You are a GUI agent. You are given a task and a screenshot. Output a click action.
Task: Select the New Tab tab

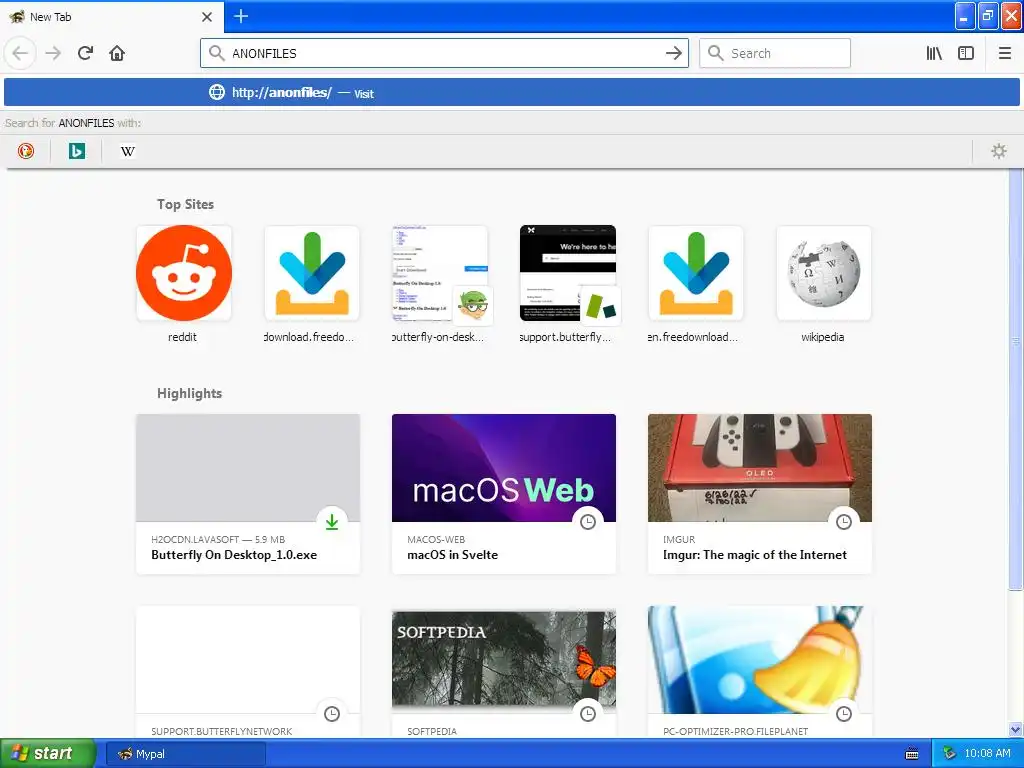click(x=111, y=16)
